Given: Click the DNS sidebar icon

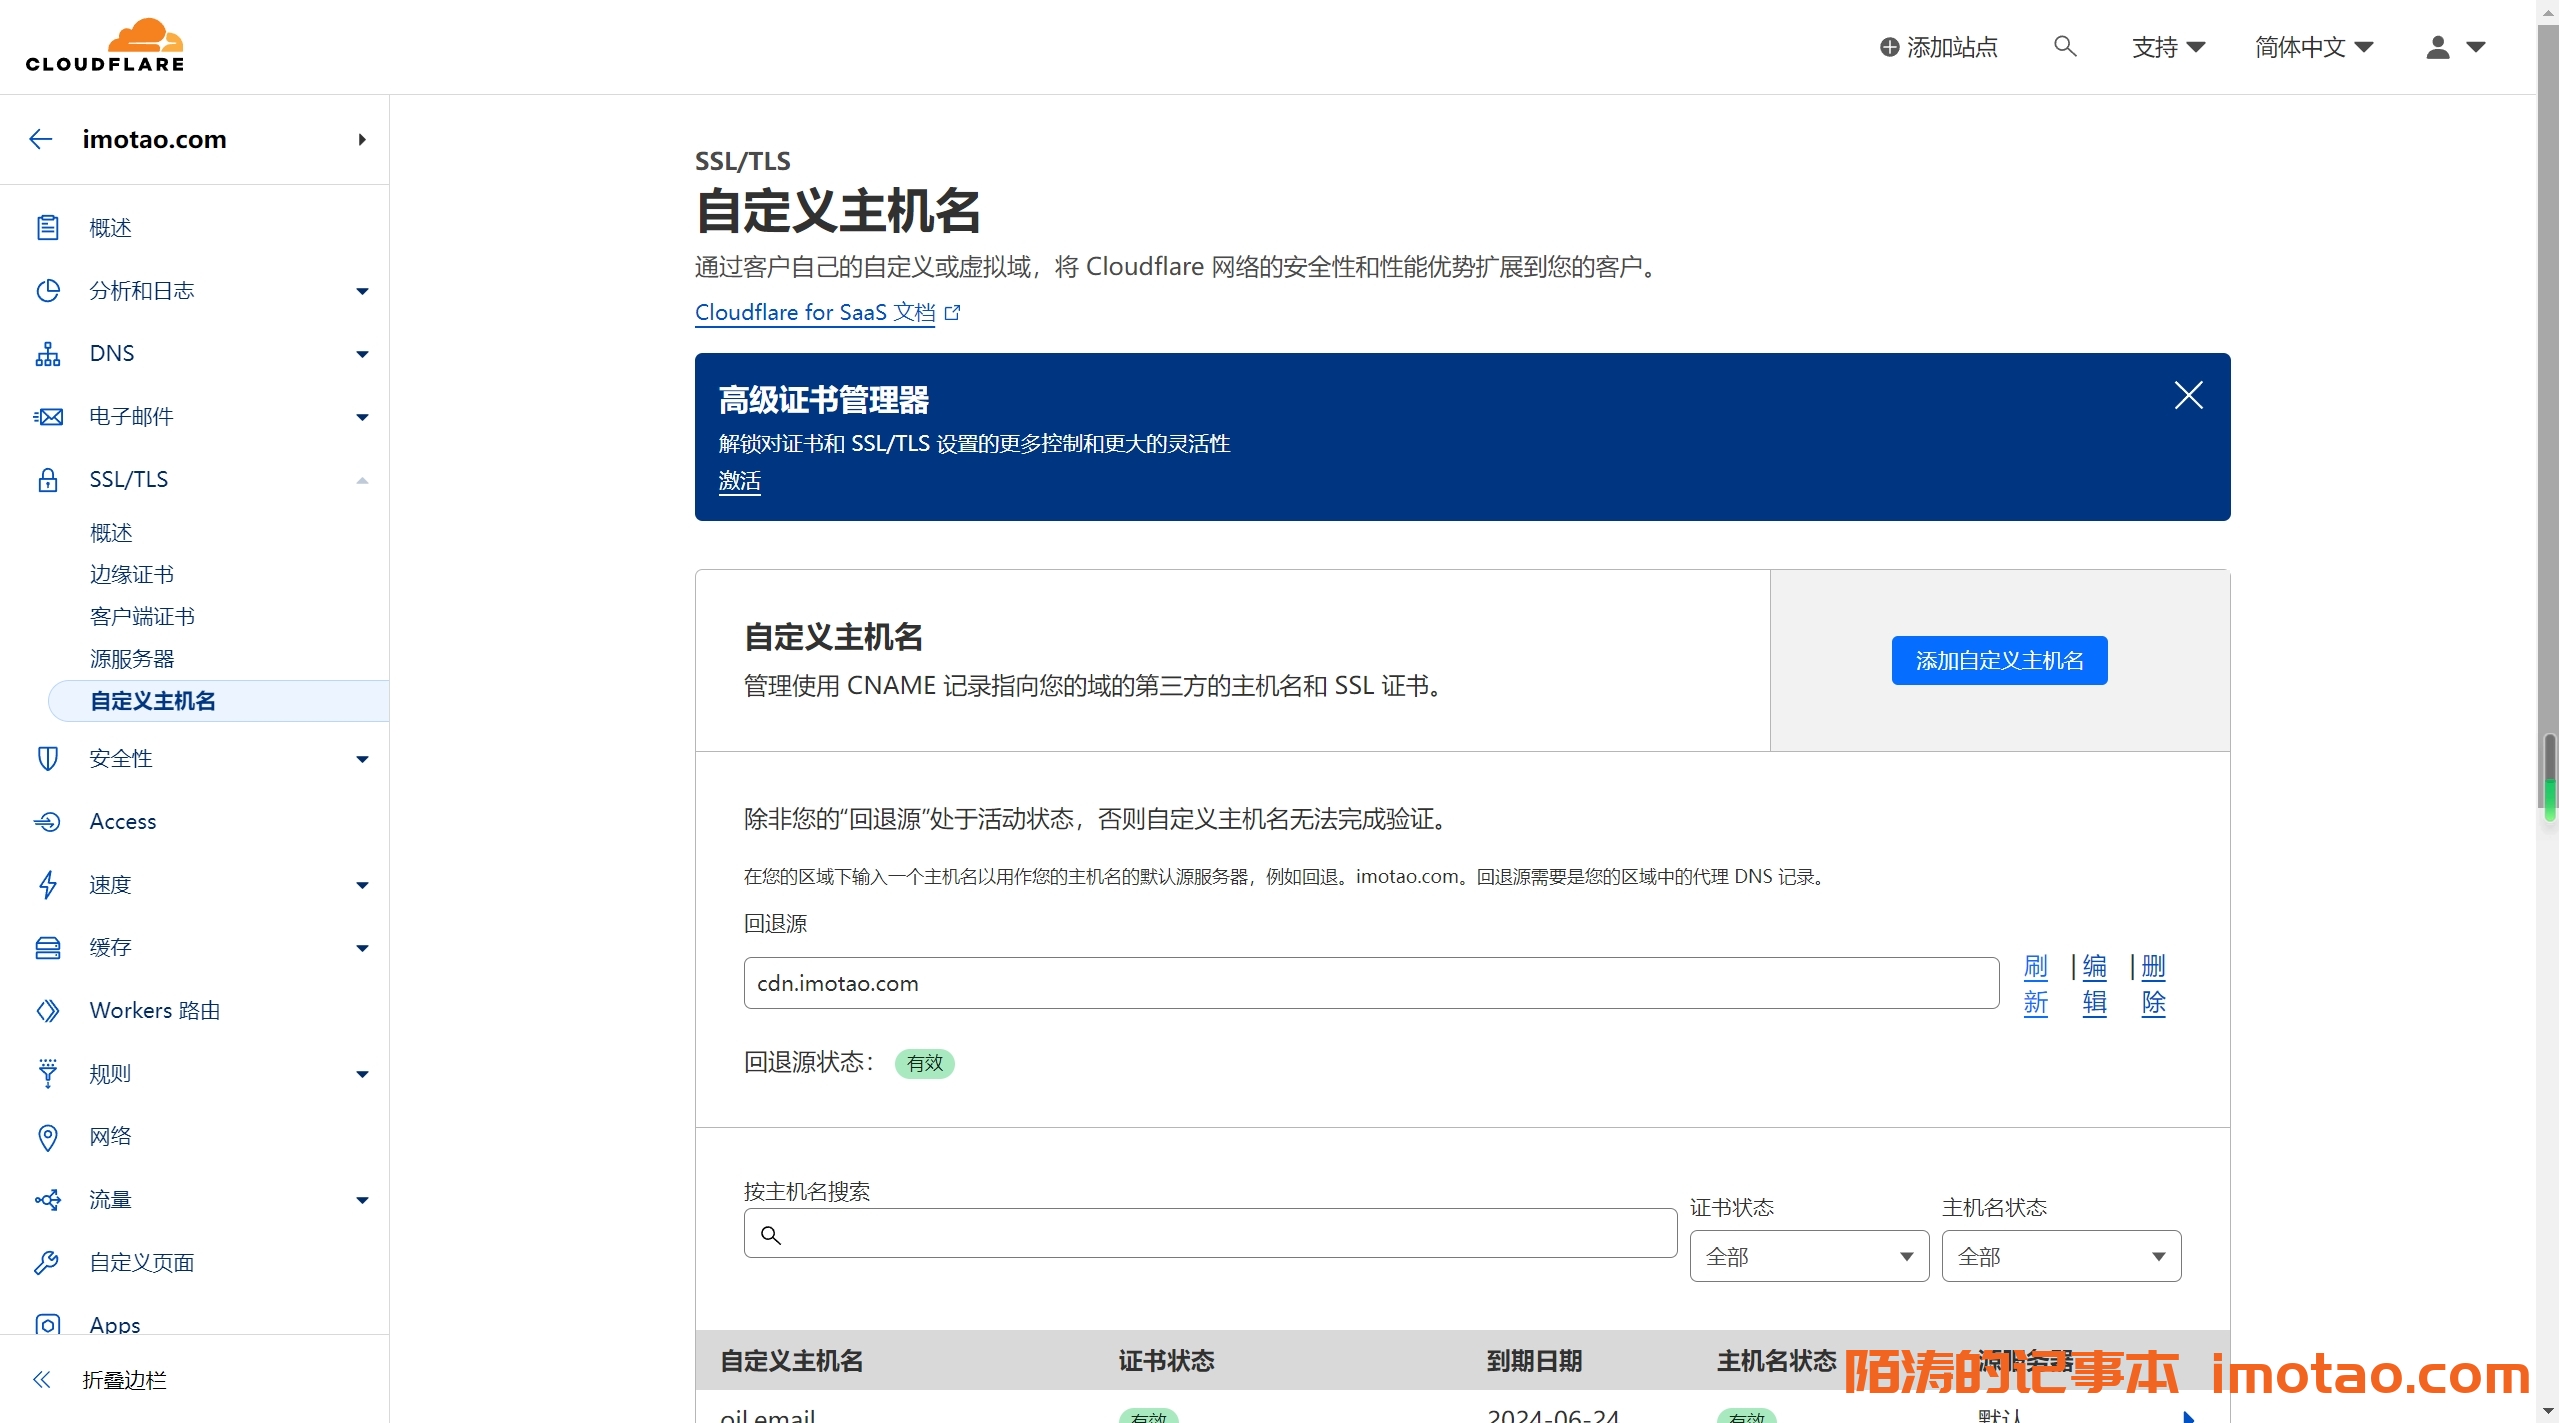Looking at the screenshot, I should coord(47,352).
